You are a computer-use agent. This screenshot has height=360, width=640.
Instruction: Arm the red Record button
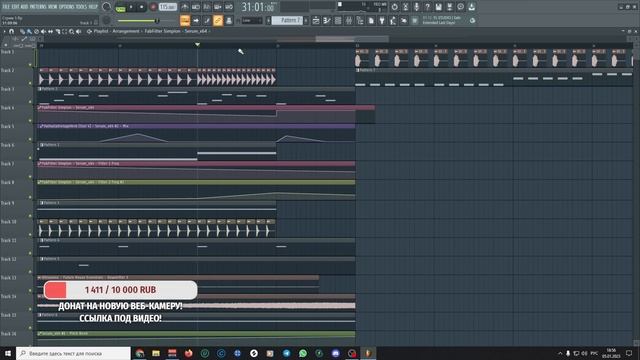(153, 7)
